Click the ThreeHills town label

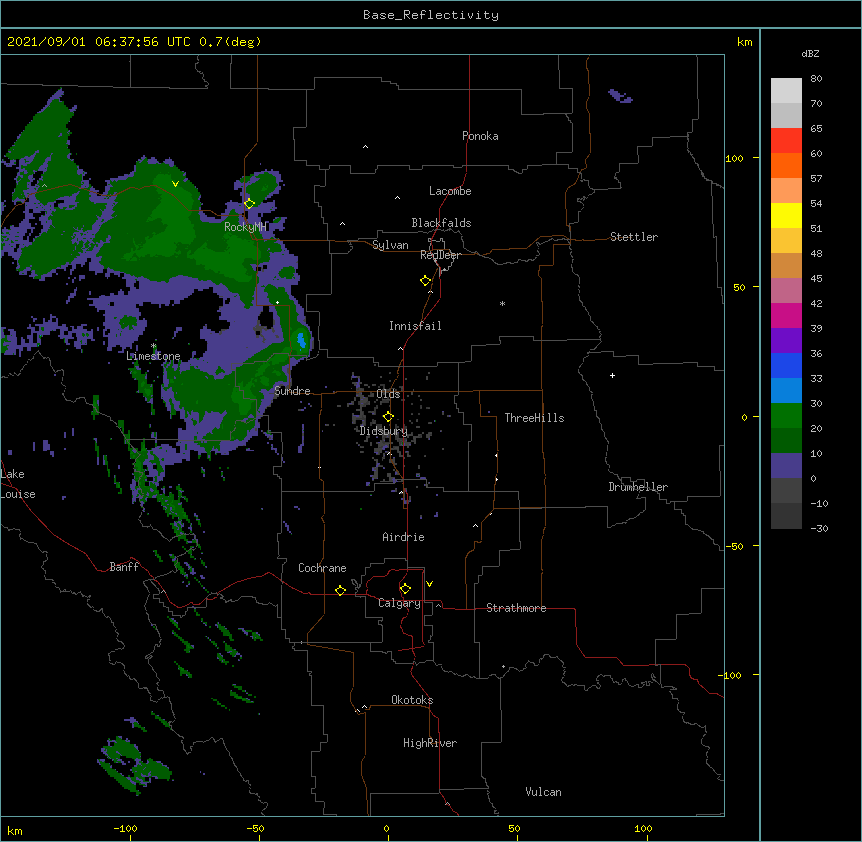534,418
